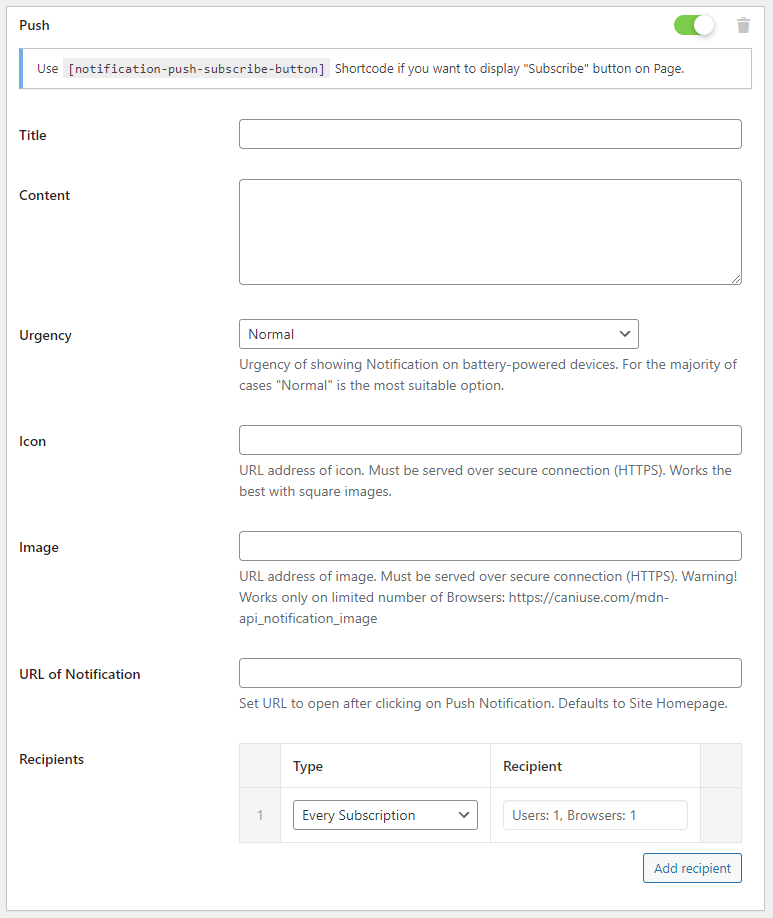Disable the Push carrier toggle
The width and height of the screenshot is (773, 918).
tap(694, 25)
